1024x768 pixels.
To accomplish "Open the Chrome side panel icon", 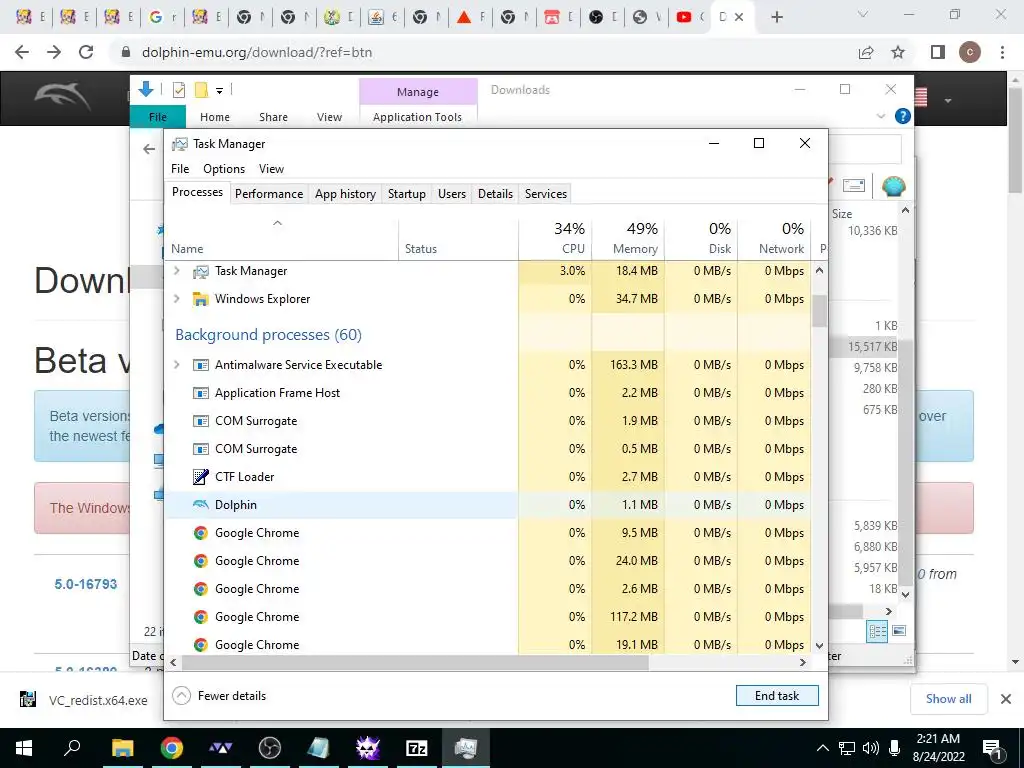I will (938, 52).
